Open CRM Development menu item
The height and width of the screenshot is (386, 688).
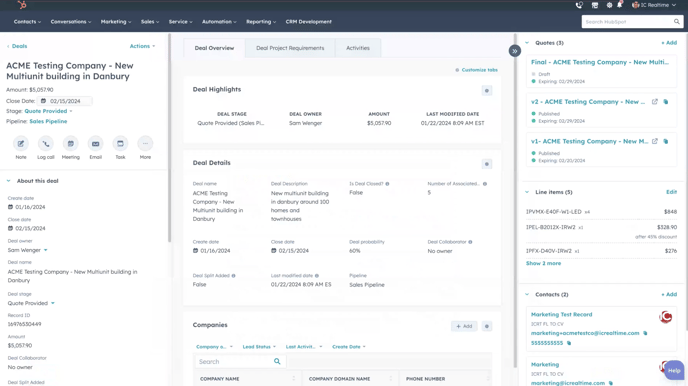(308, 21)
